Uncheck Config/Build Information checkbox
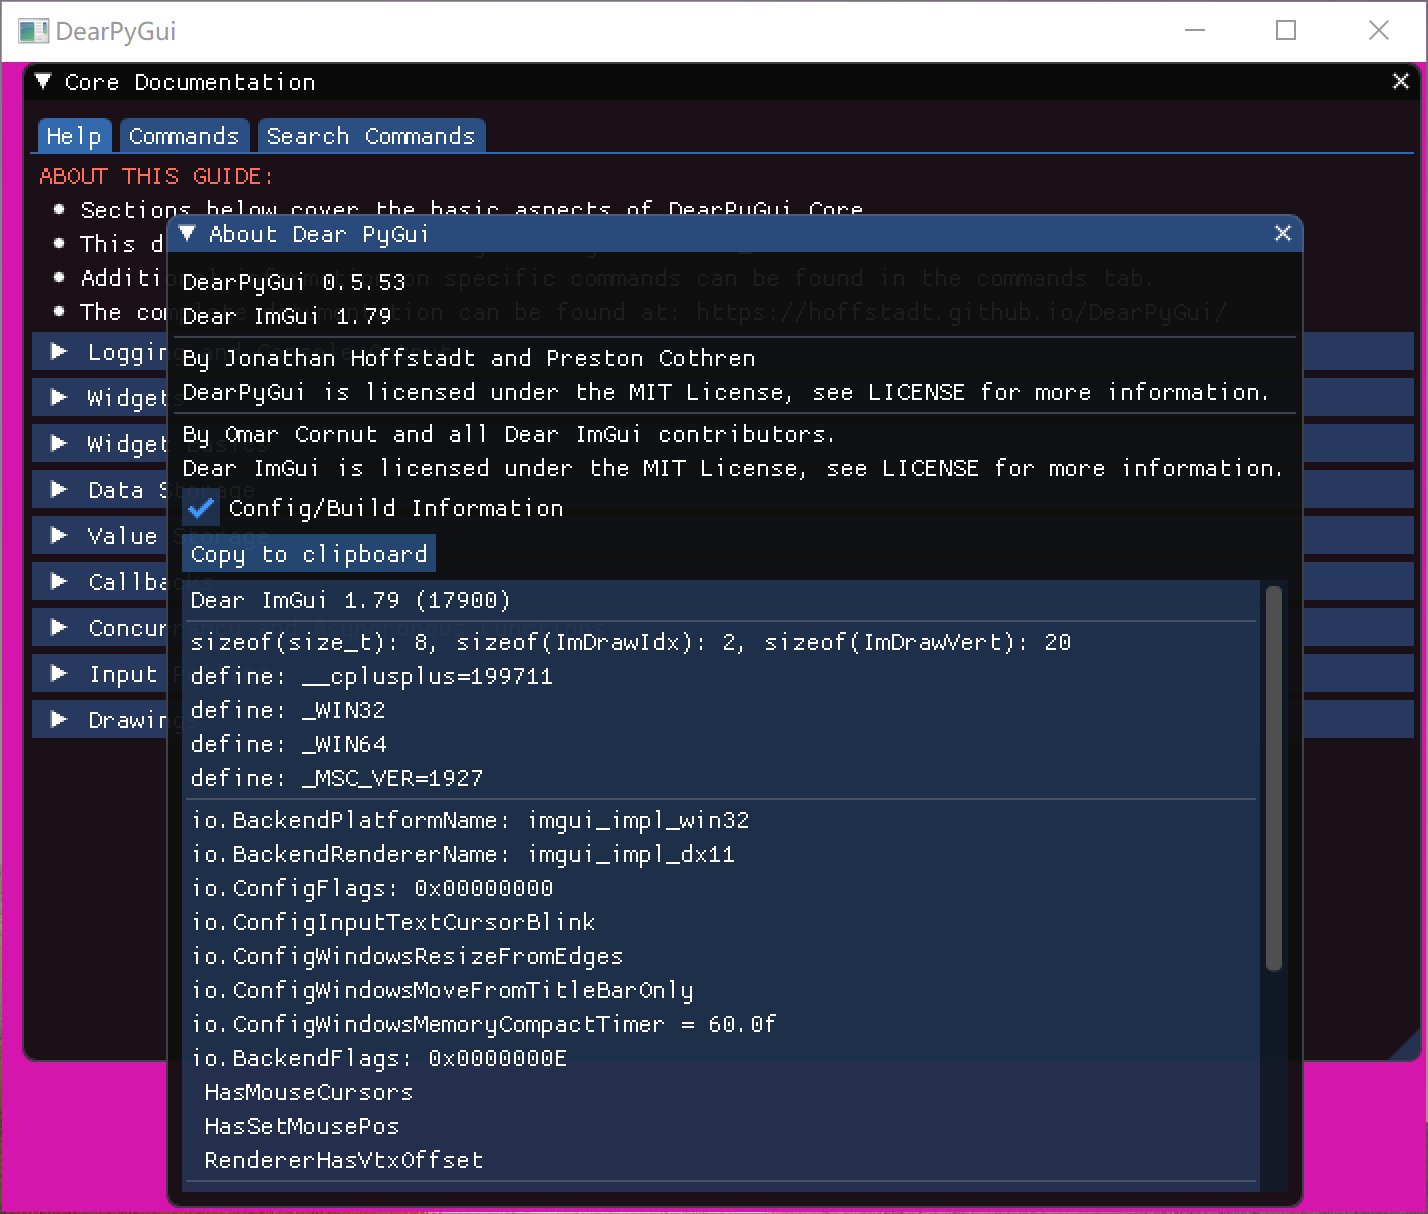1428x1214 pixels. pos(200,508)
